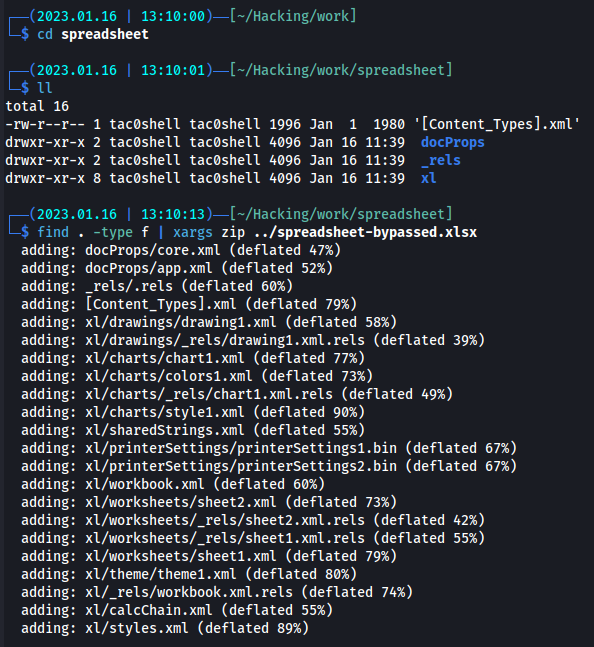Click 'printerSettings2.bin' output line
The width and height of the screenshot is (594, 647).
[x=269, y=466]
